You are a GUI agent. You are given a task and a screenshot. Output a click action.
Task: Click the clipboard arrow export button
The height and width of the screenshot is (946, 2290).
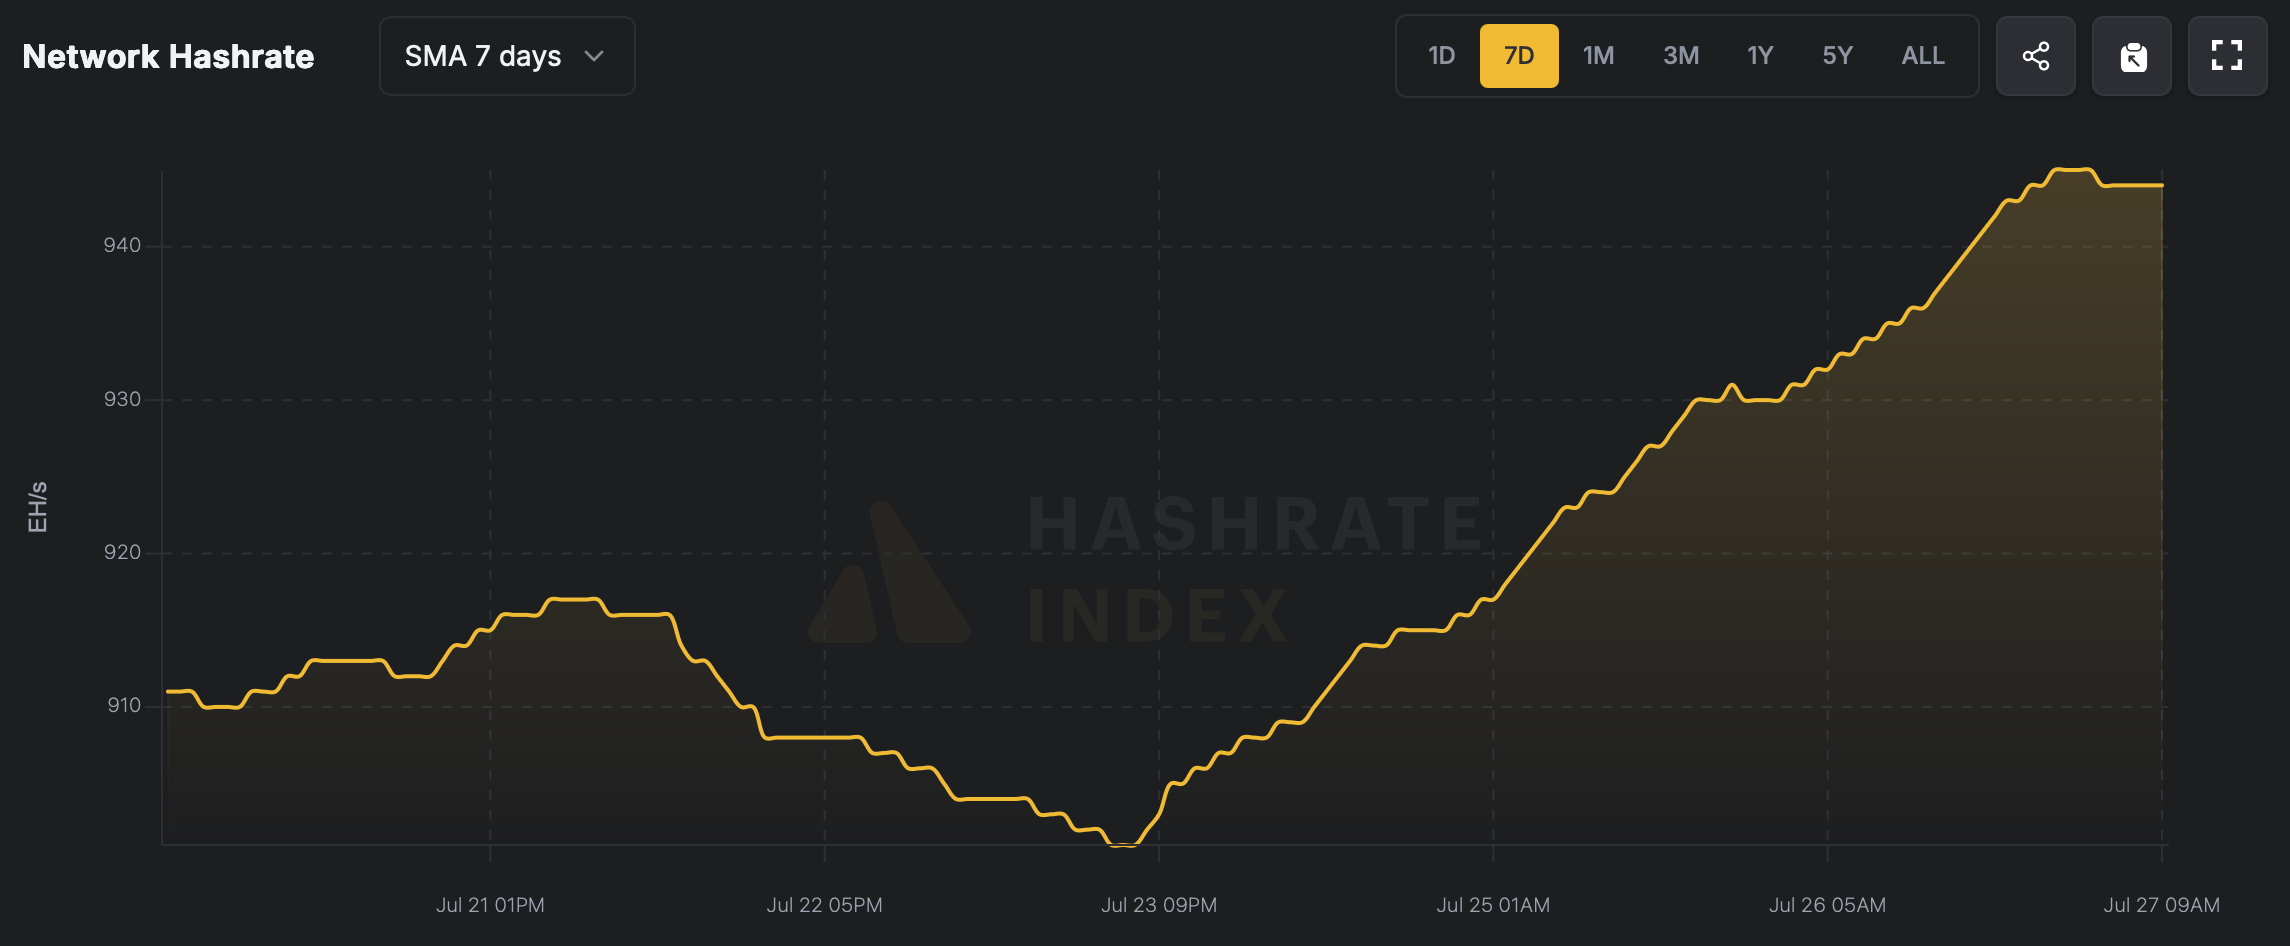tap(2131, 56)
